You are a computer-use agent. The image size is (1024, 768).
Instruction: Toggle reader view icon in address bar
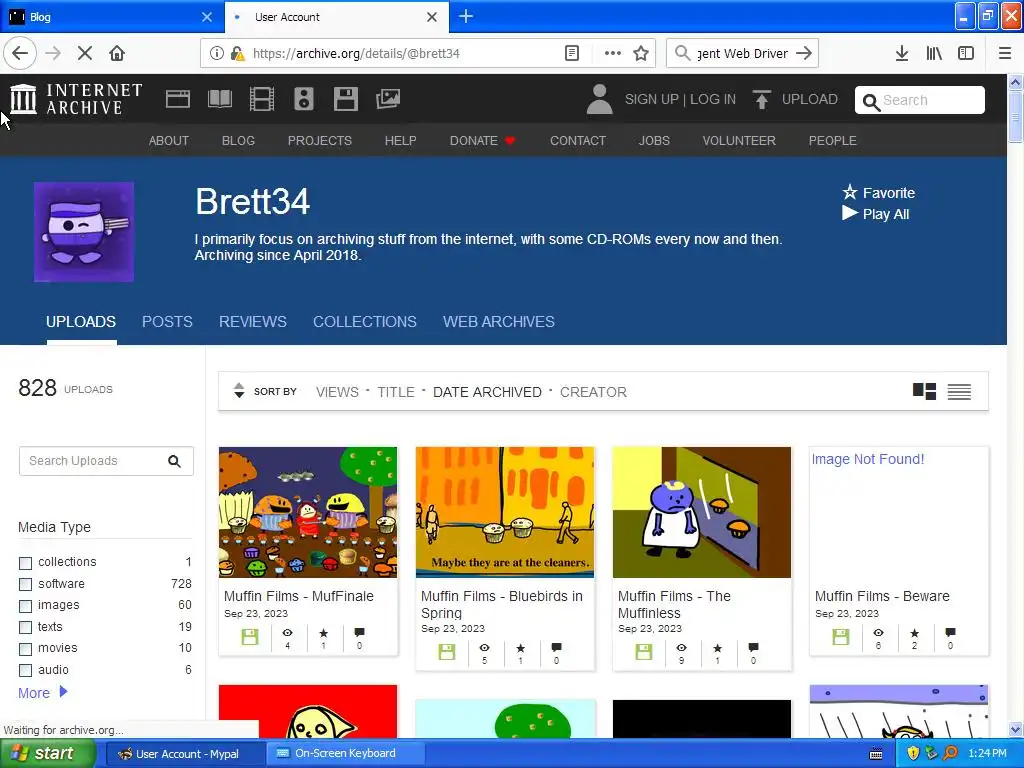[x=571, y=53]
